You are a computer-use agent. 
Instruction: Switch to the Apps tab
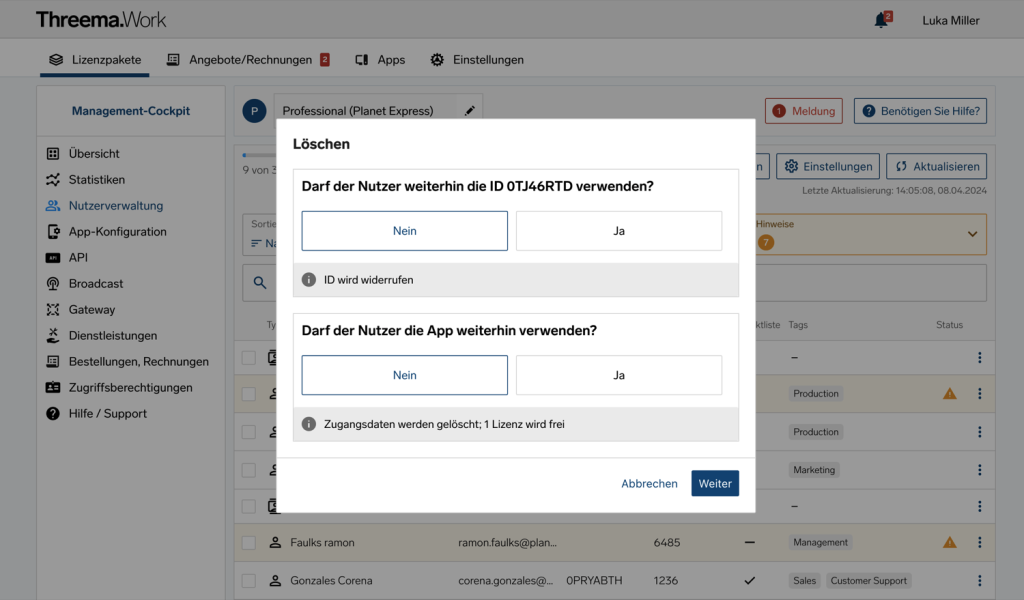pyautogui.click(x=380, y=60)
